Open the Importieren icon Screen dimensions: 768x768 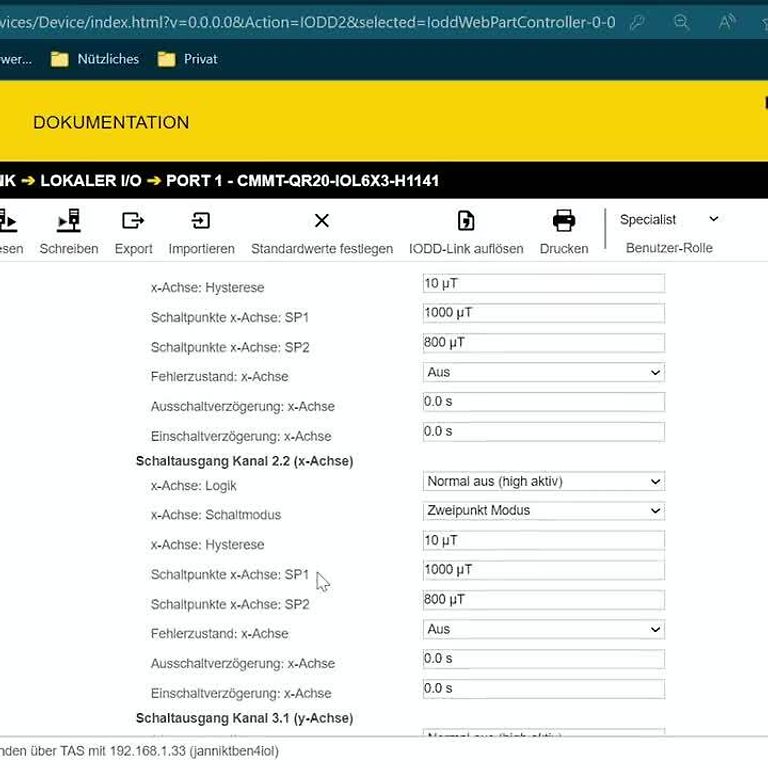(x=201, y=221)
